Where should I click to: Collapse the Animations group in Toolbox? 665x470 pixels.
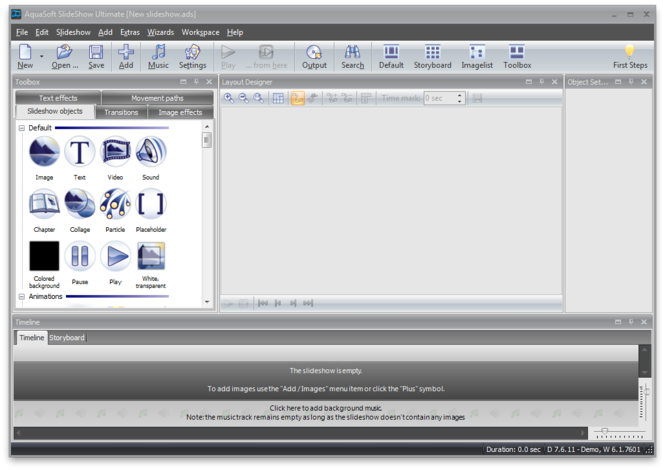pos(22,297)
